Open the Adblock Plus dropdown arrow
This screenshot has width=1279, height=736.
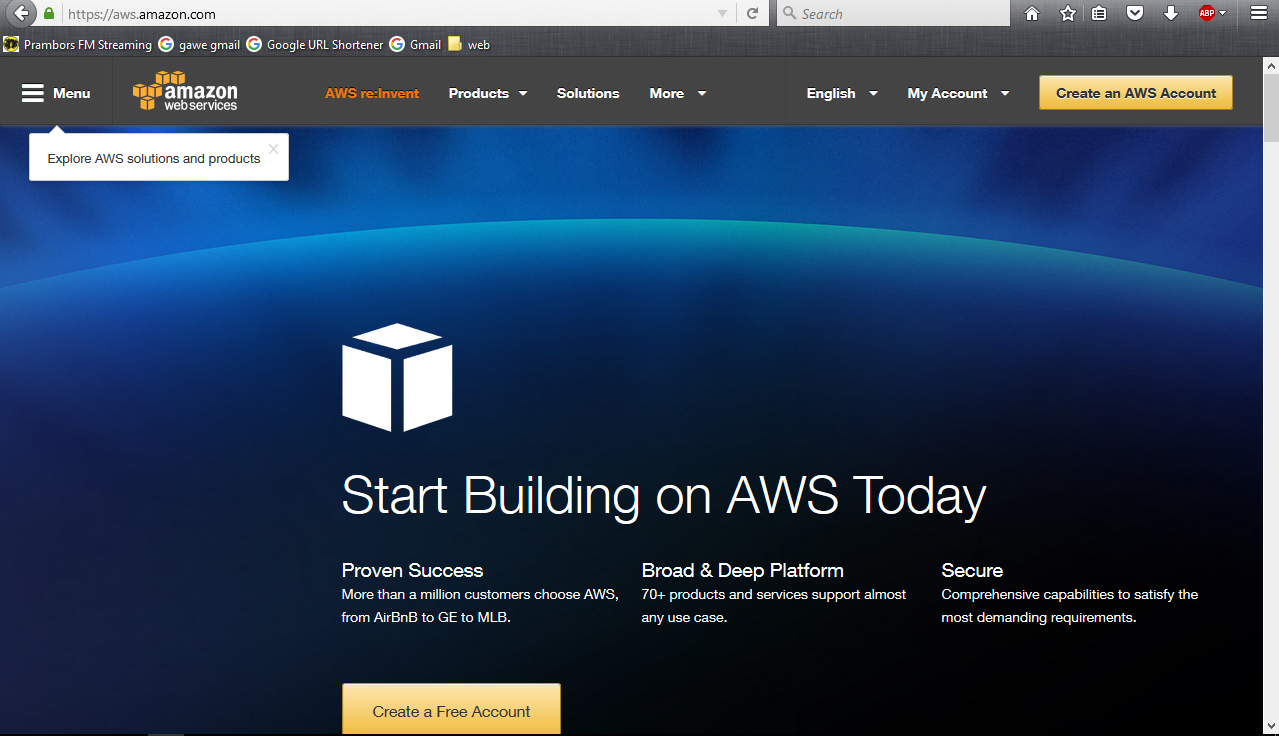(1223, 14)
